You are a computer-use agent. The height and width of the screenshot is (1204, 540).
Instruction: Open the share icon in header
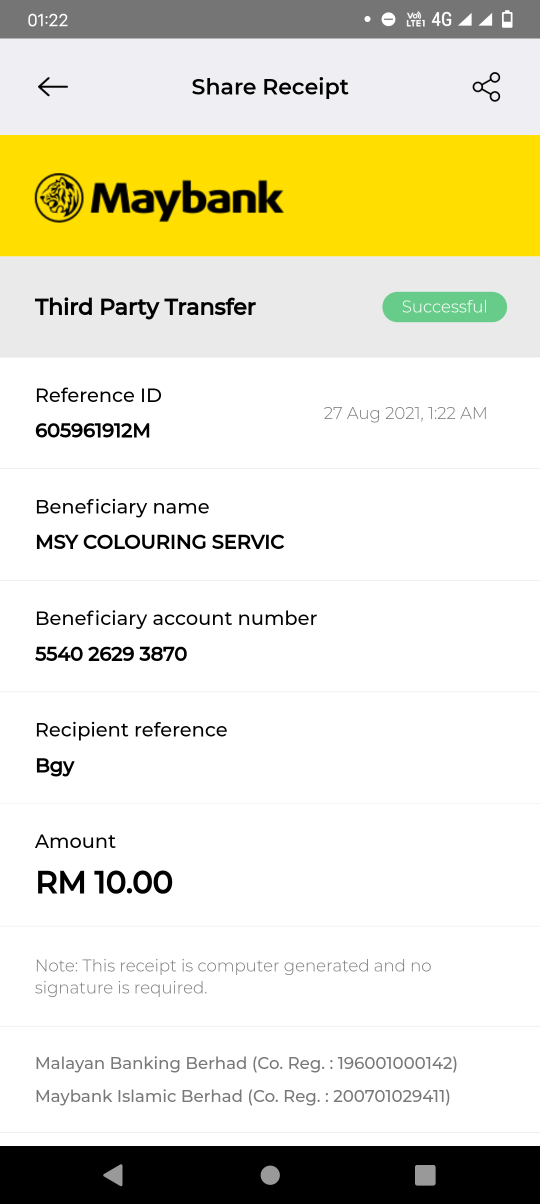[x=486, y=87]
